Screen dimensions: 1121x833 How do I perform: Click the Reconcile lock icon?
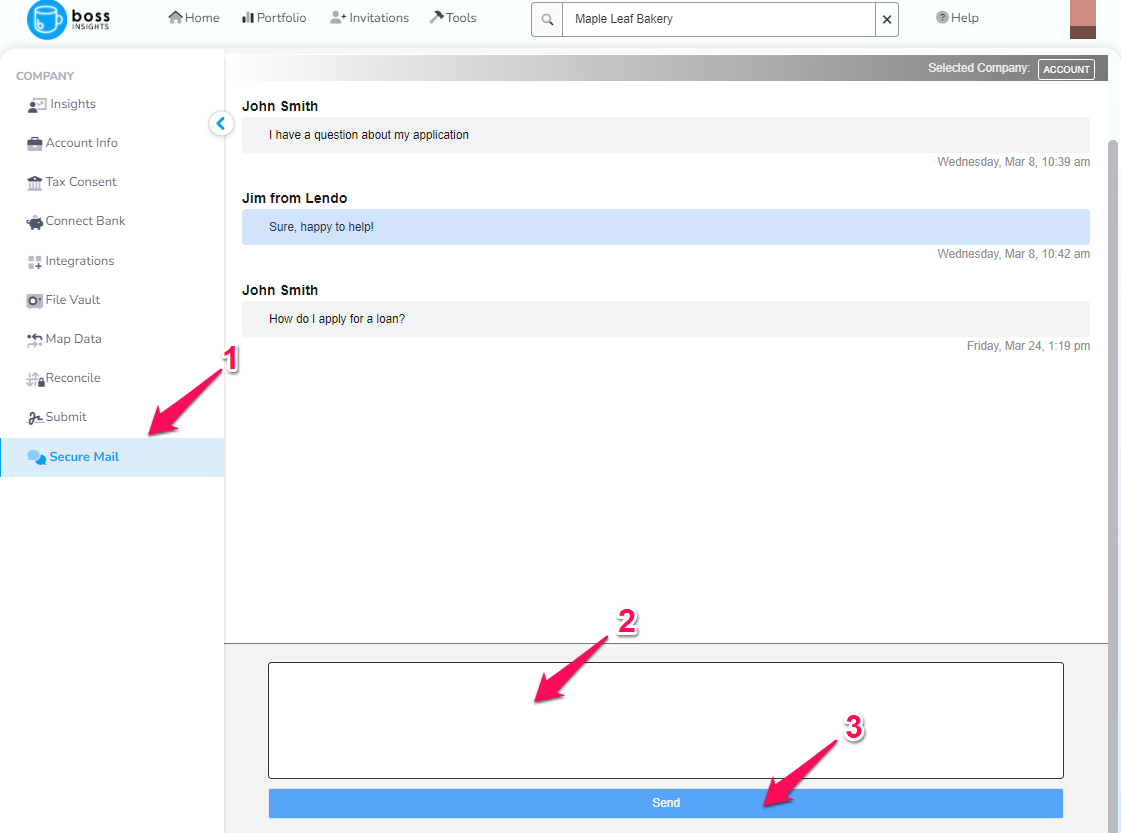point(35,379)
